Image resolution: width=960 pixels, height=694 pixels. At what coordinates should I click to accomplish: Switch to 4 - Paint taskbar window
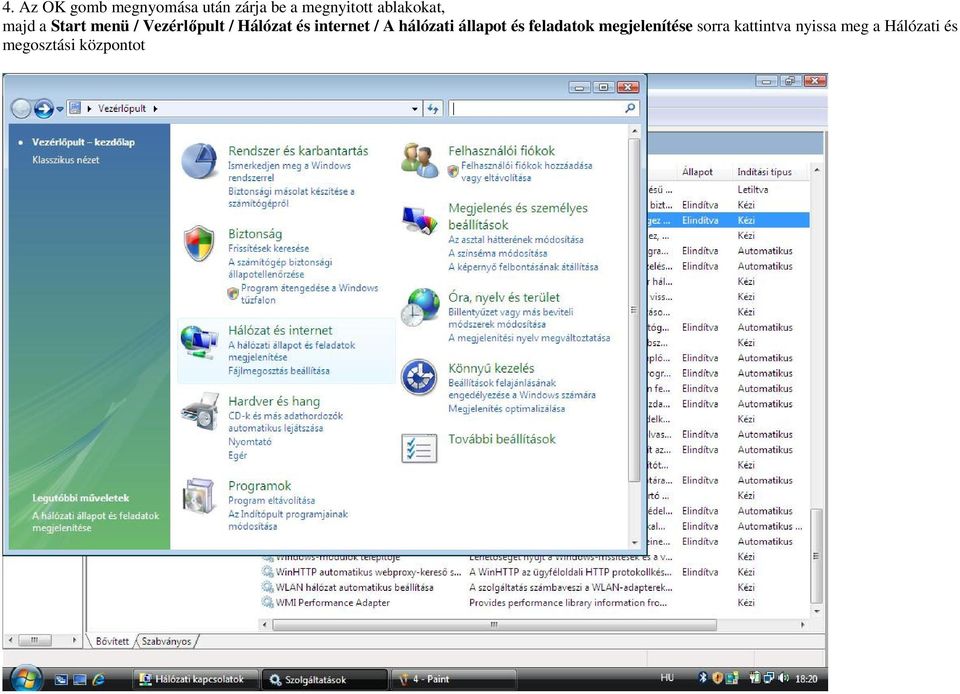pos(453,679)
